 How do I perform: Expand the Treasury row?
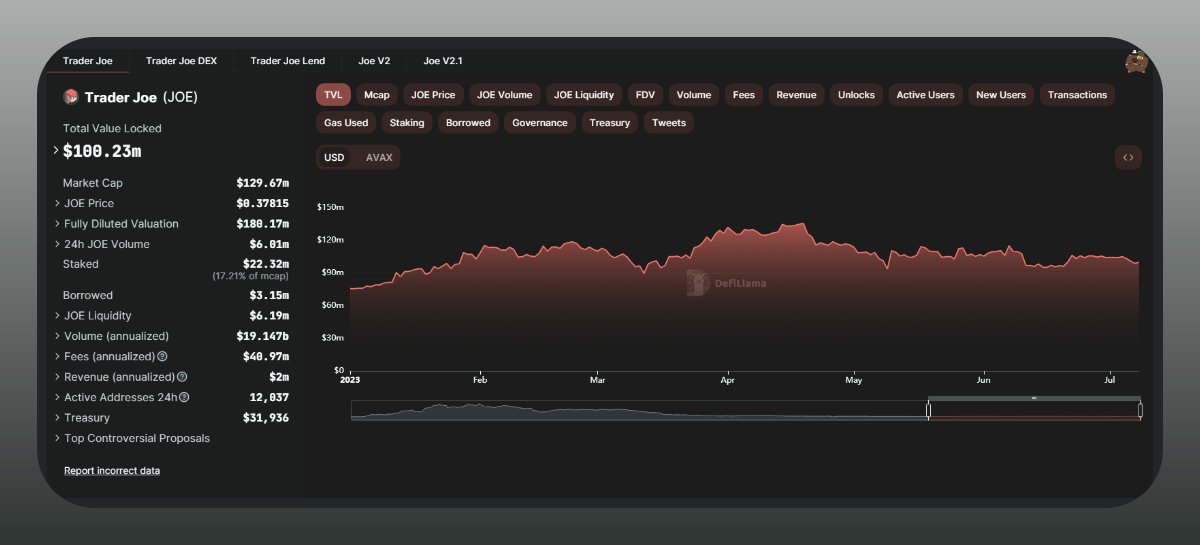[56, 418]
